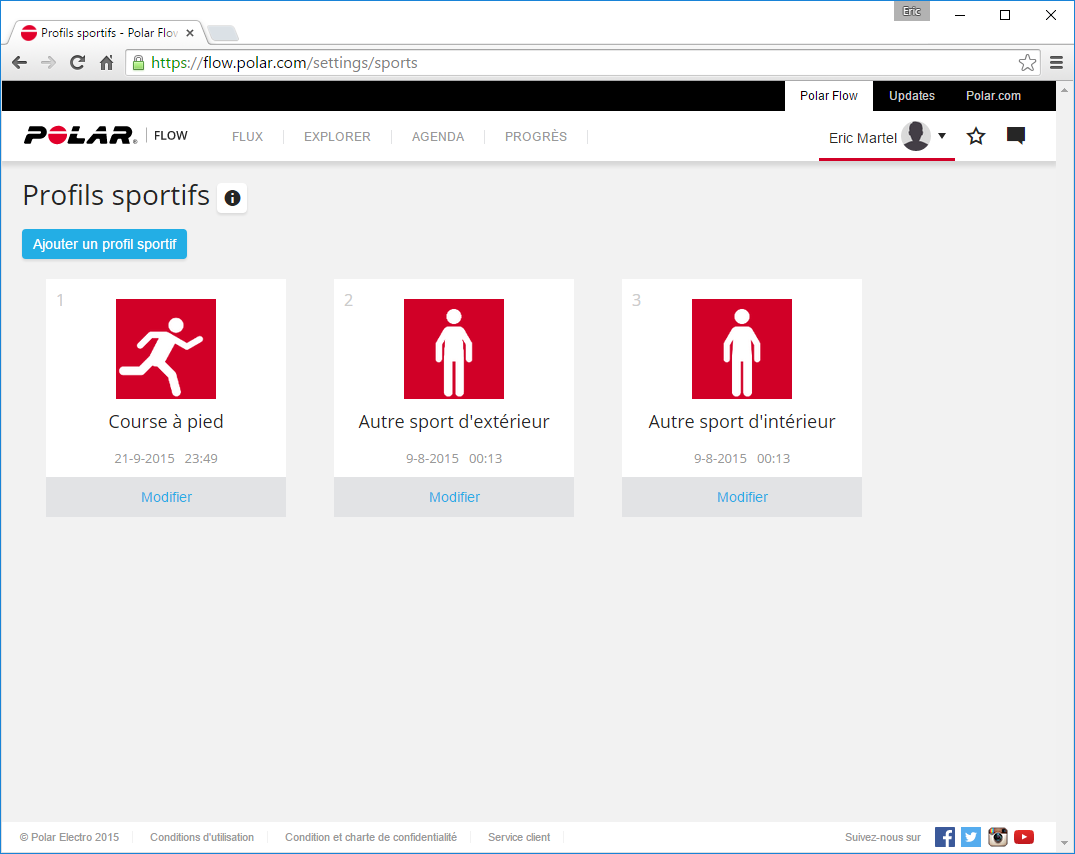
Task: Click Modifier under Course à pied
Action: click(x=166, y=497)
